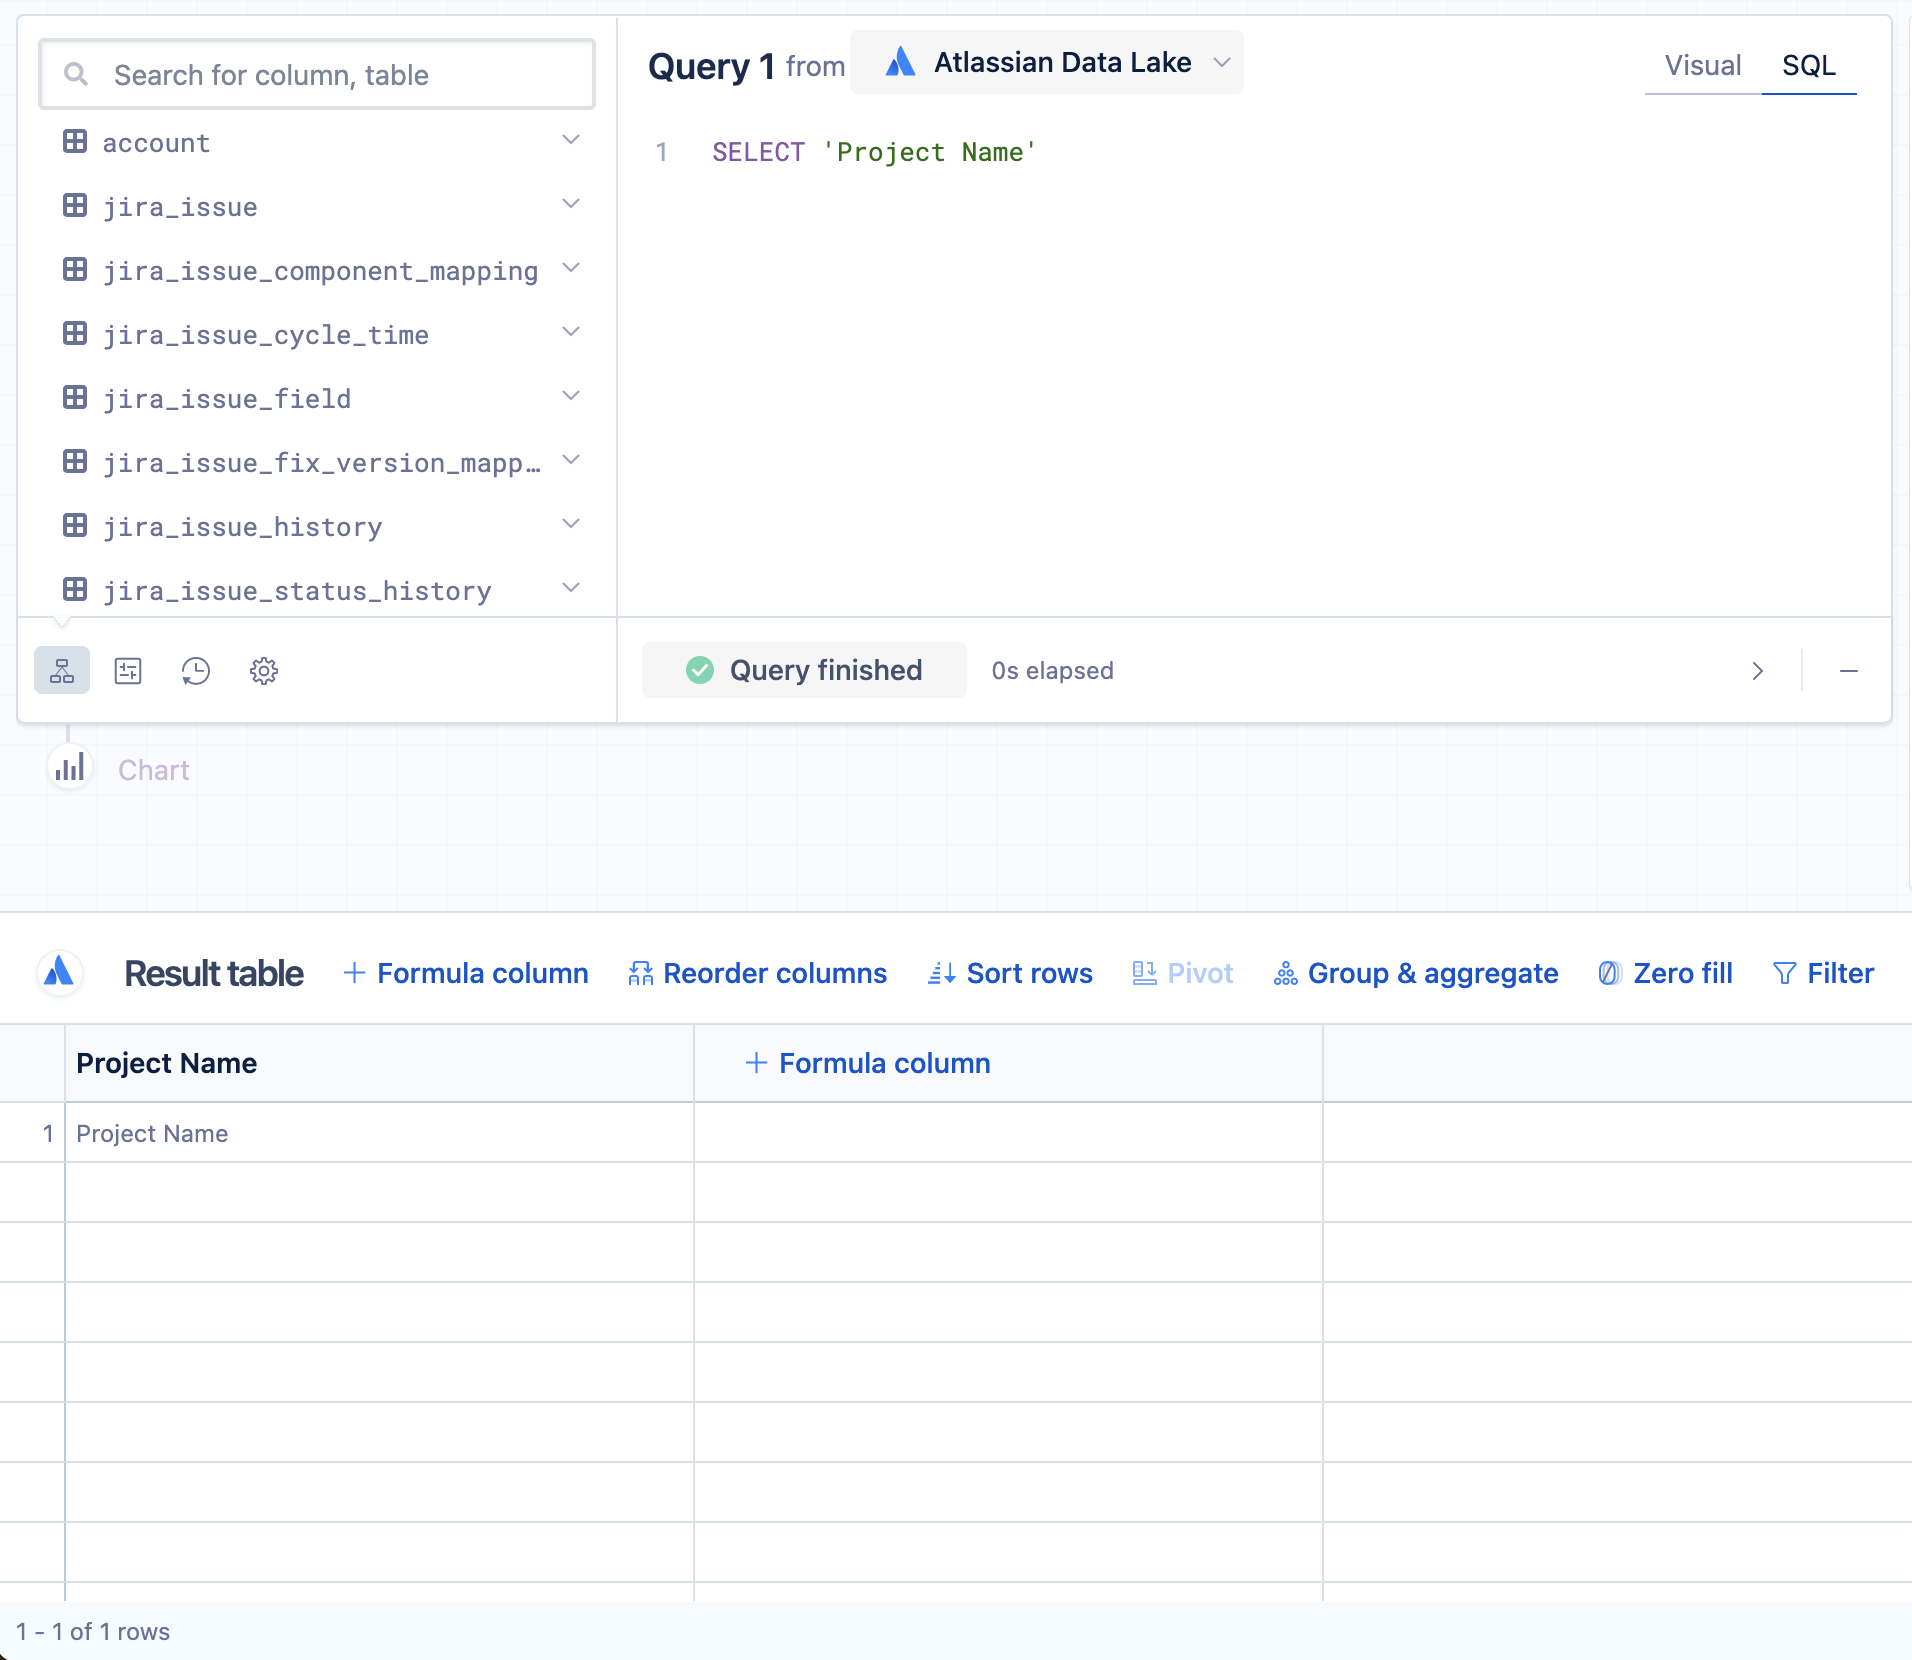Click table icon beside jira_issue_history
This screenshot has height=1660, width=1912.
coord(75,526)
